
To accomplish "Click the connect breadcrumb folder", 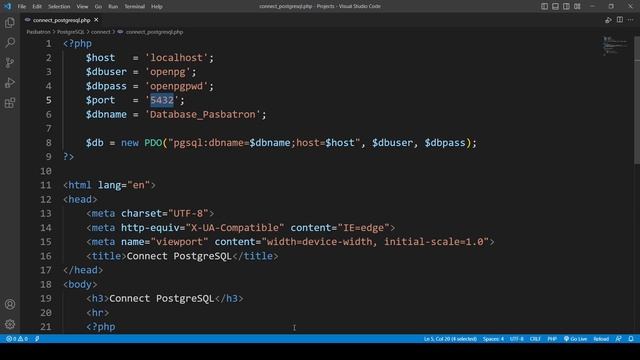I will tap(100, 32).
